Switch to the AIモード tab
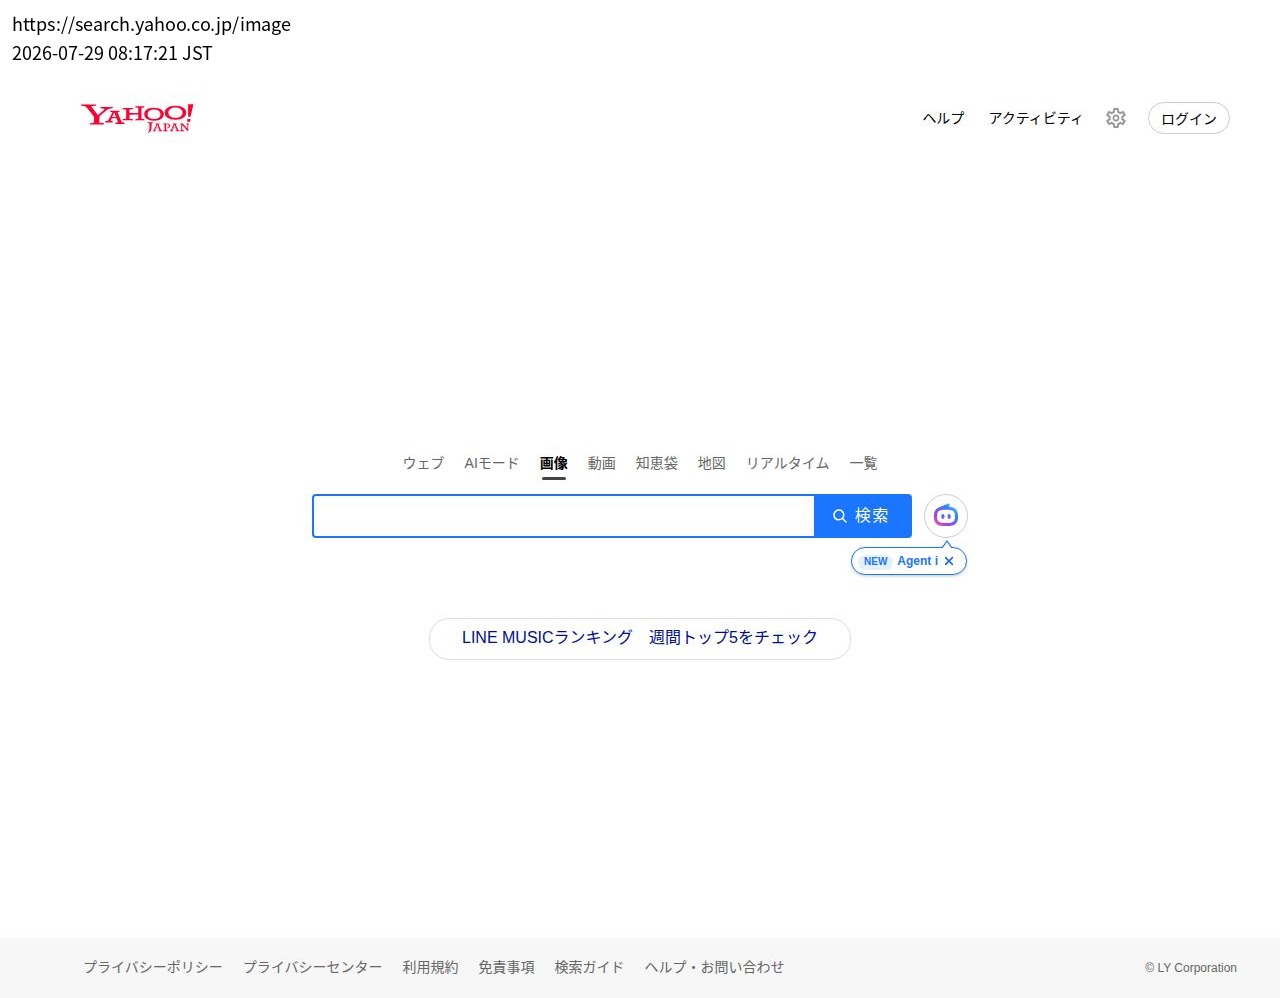Screen dimensions: 1280x998 (x=492, y=463)
